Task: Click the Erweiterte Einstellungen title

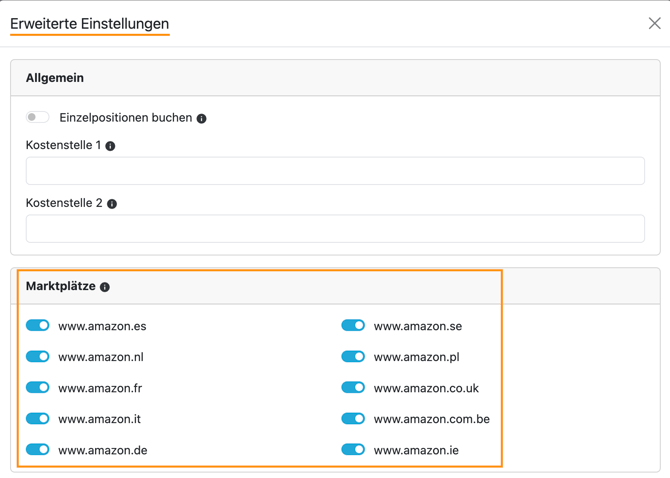Action: point(90,23)
